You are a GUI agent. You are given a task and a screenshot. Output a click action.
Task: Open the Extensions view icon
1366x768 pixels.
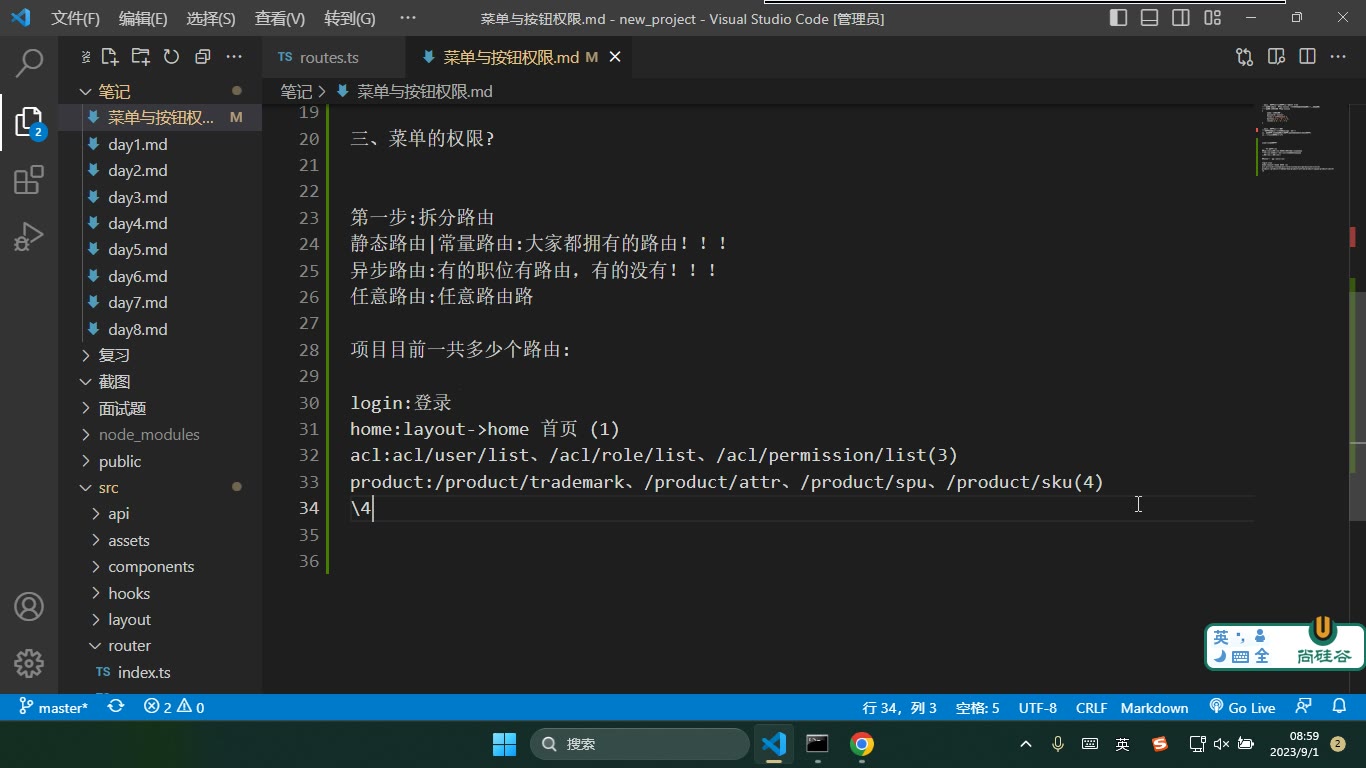tap(29, 180)
